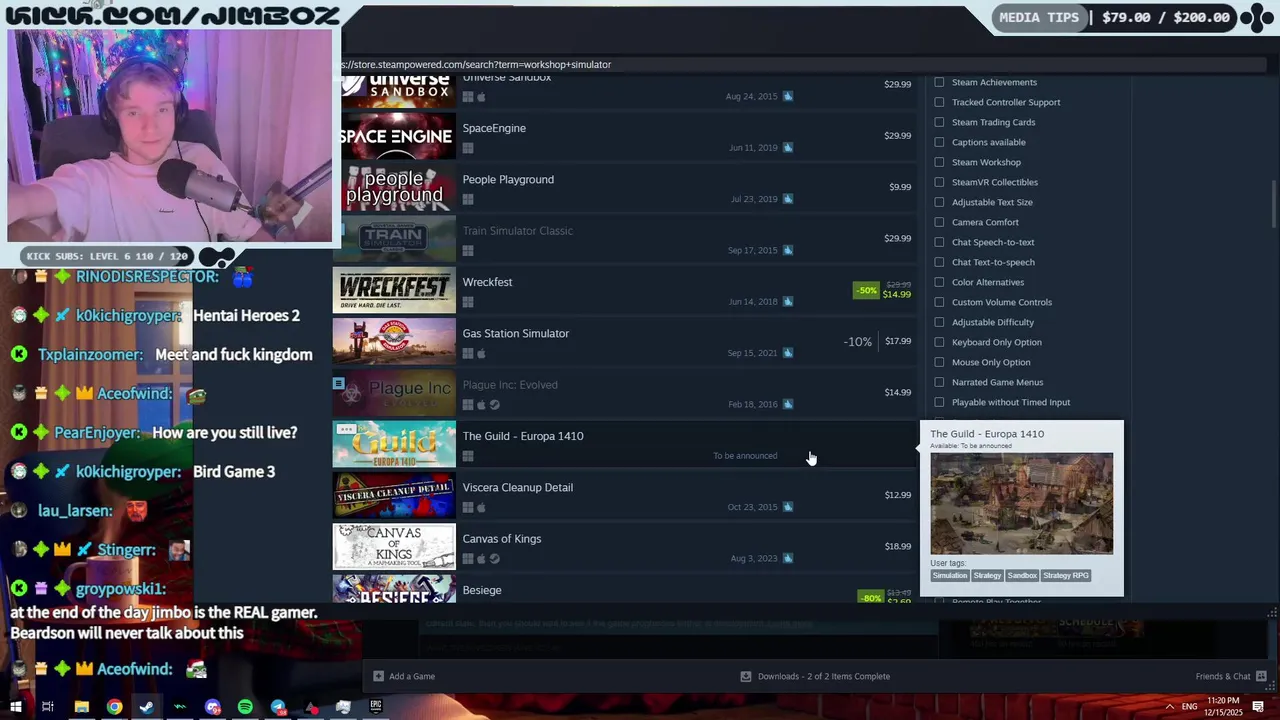Enable the Steam Achievements filter
Viewport: 1280px width, 720px height.
tap(939, 82)
